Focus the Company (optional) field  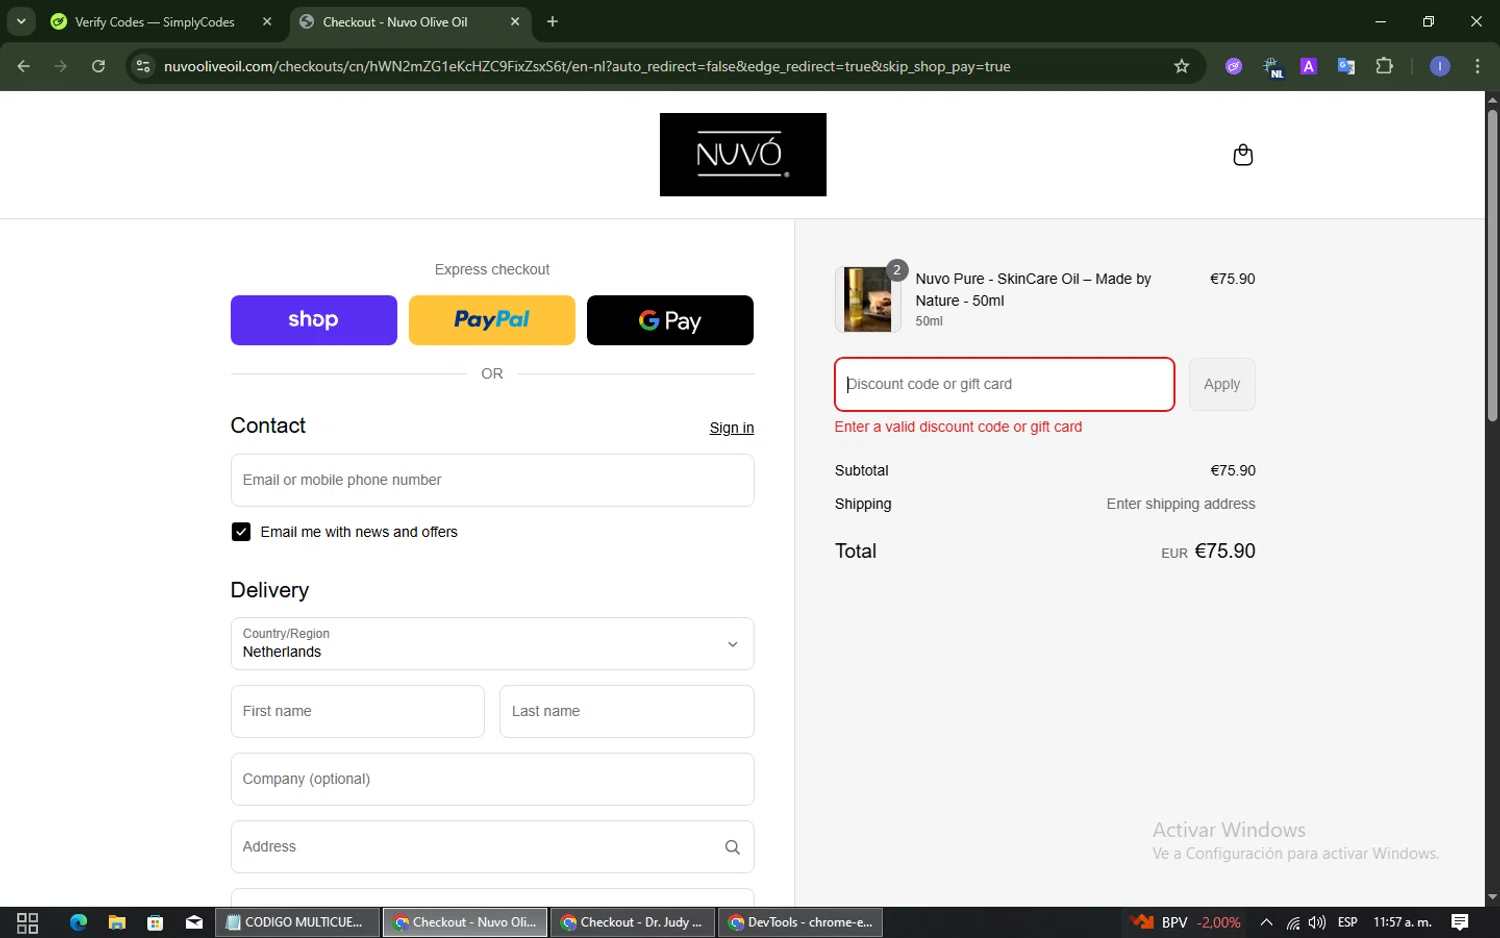[492, 779]
